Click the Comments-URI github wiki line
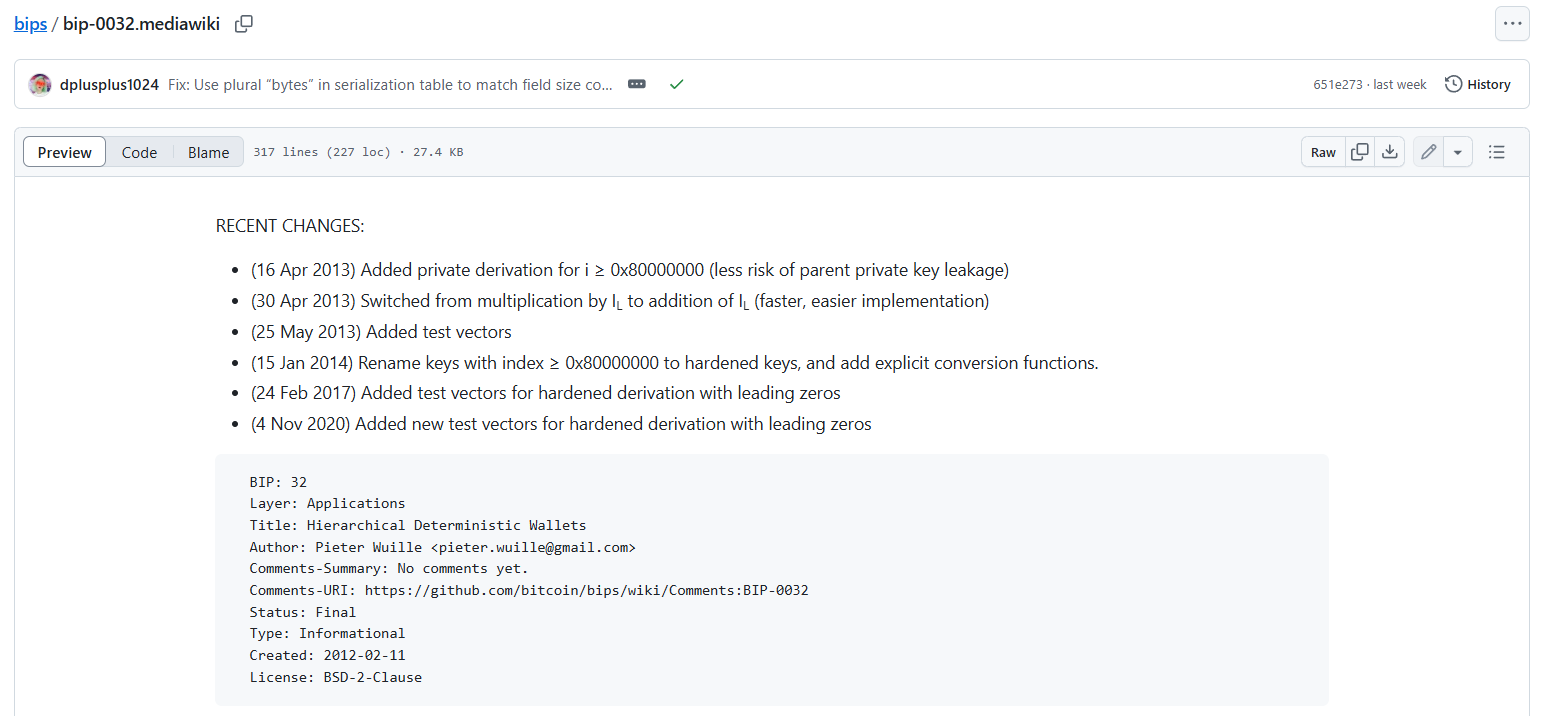 [x=529, y=590]
